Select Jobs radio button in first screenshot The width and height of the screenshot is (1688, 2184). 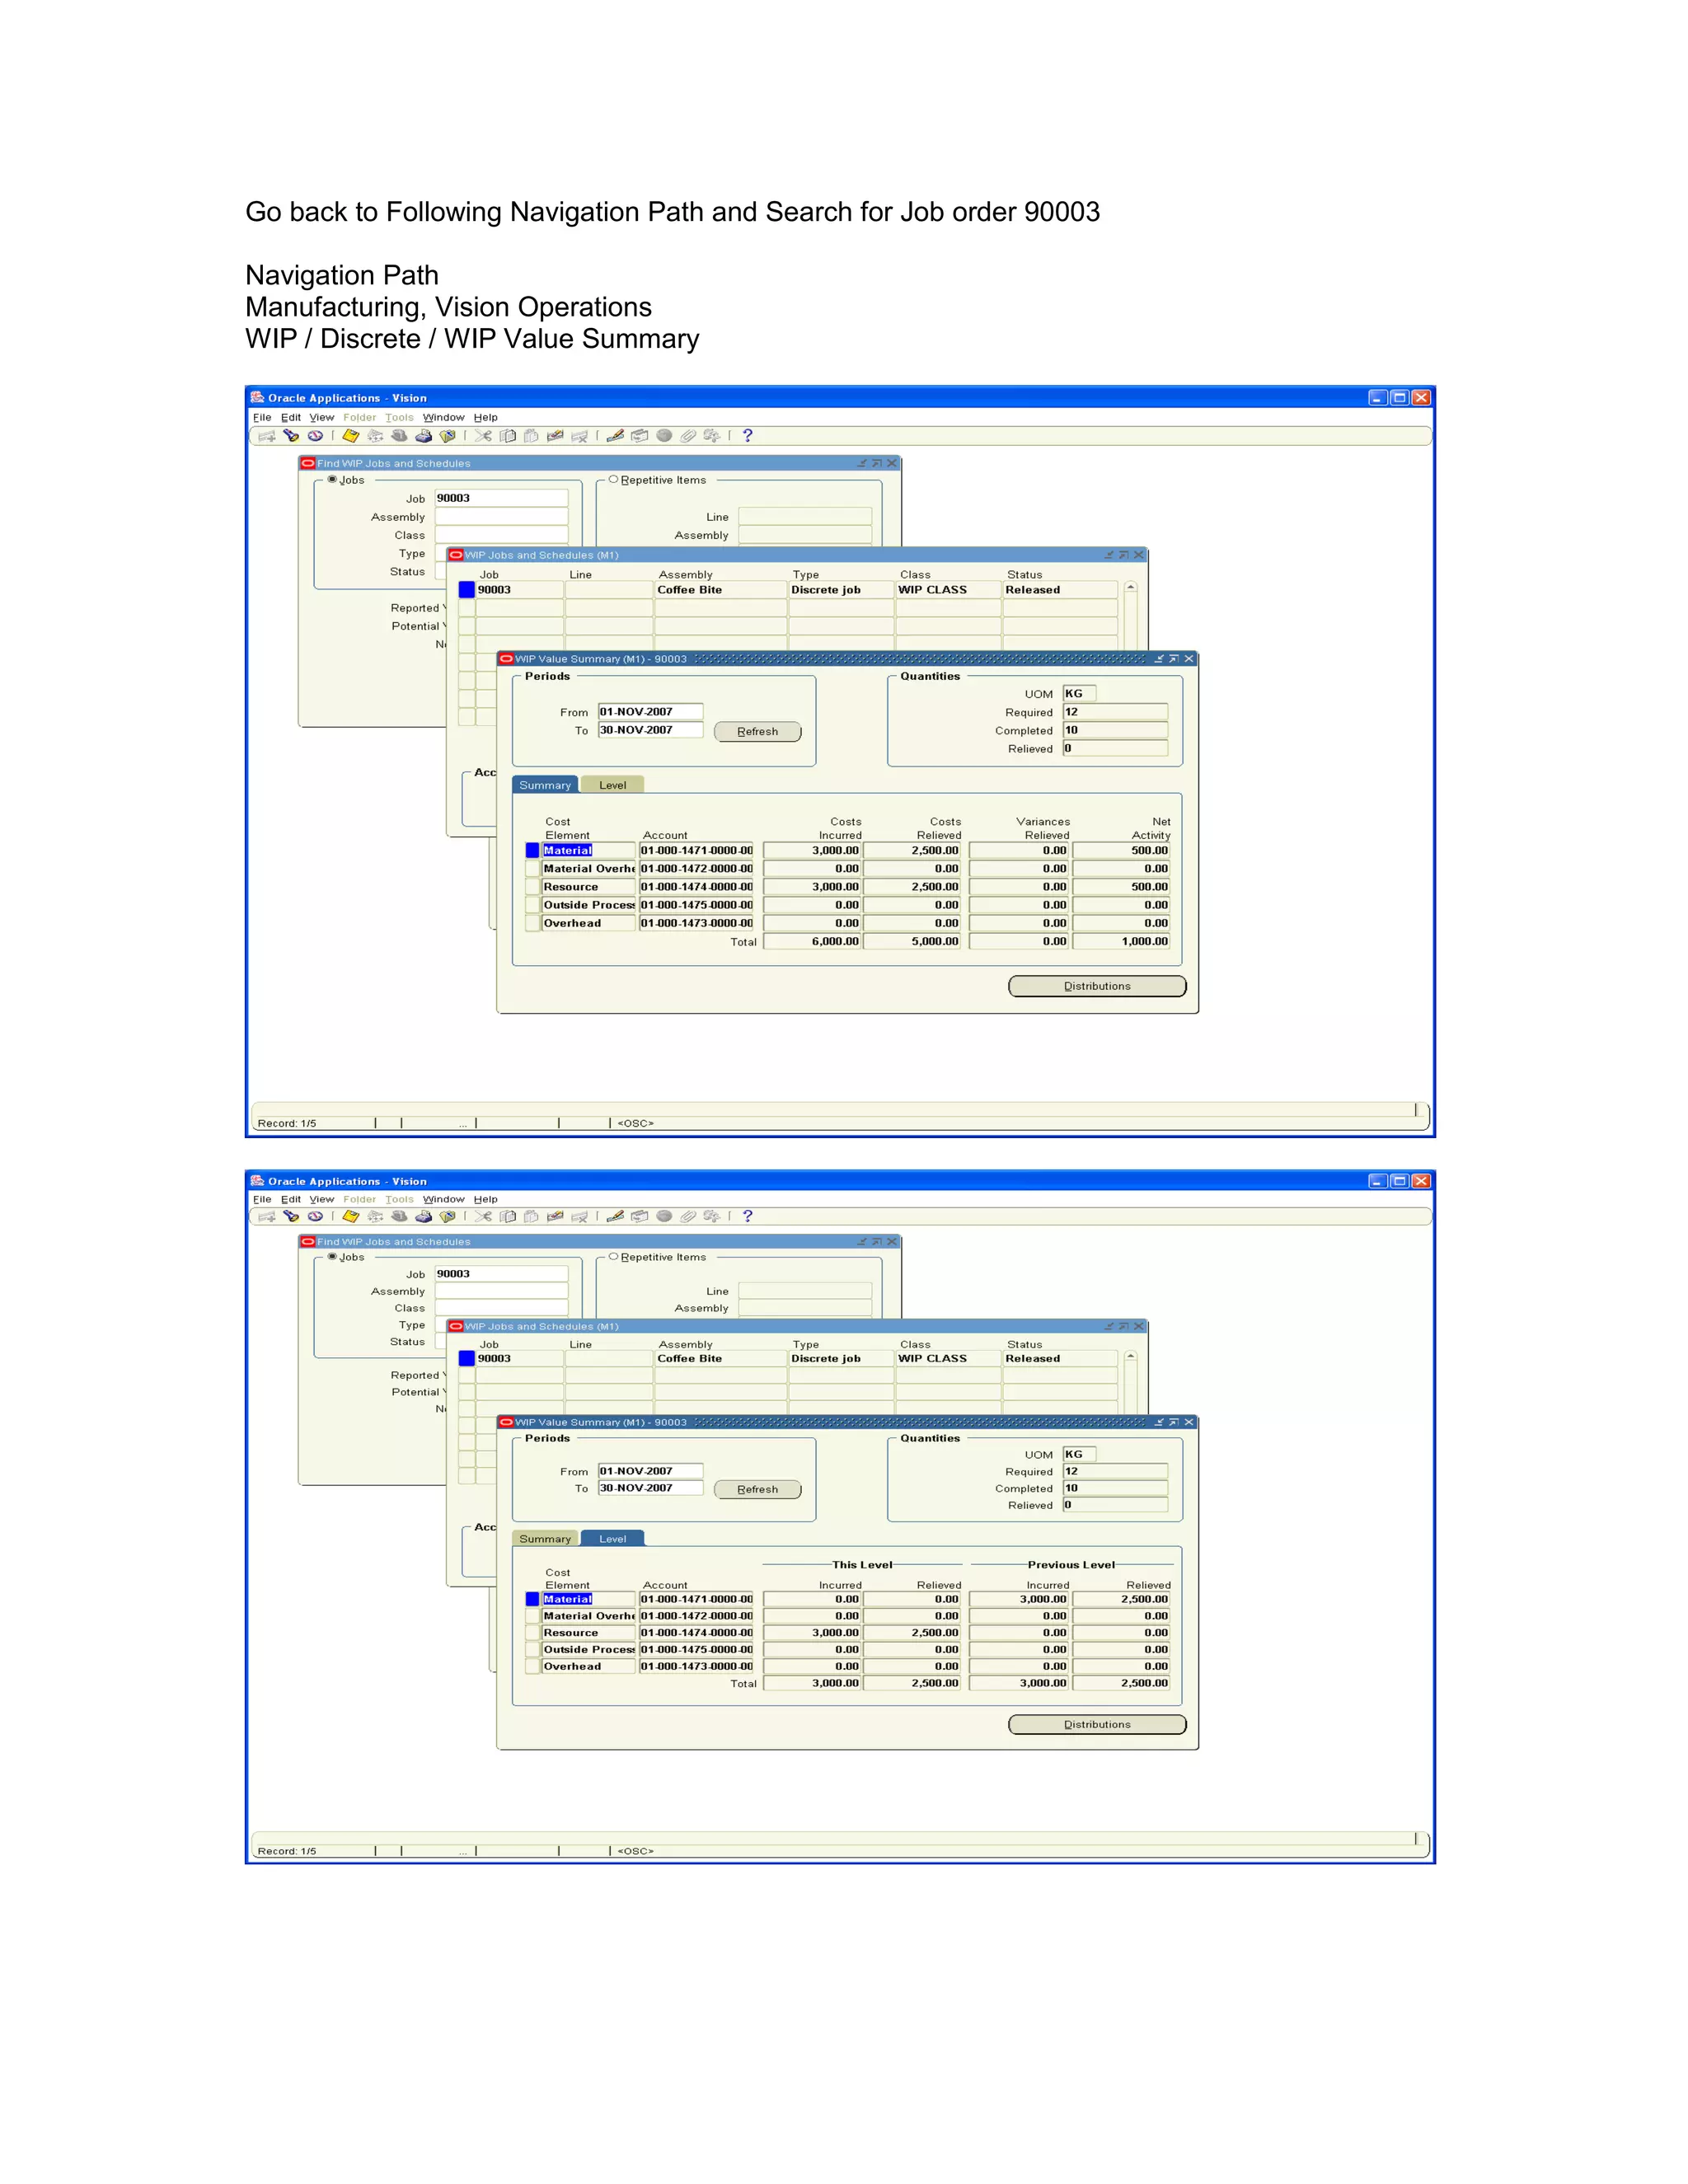[332, 480]
